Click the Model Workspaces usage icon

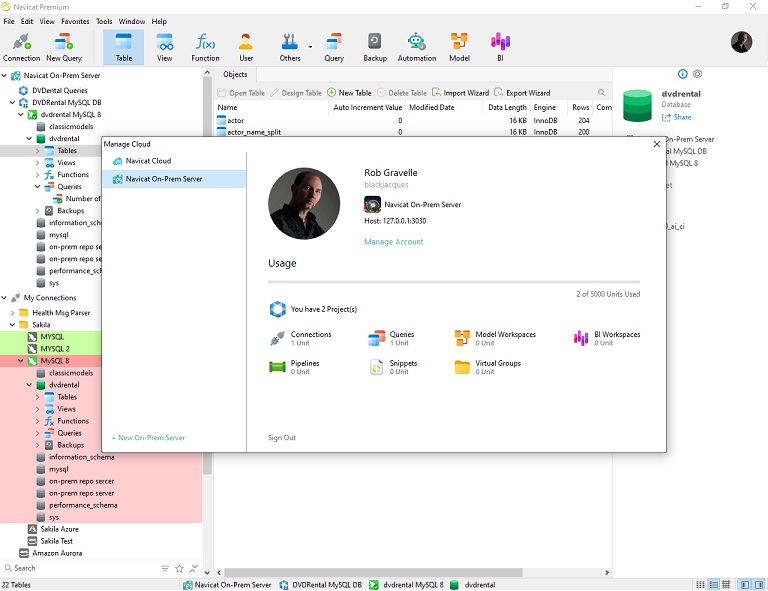pos(462,338)
